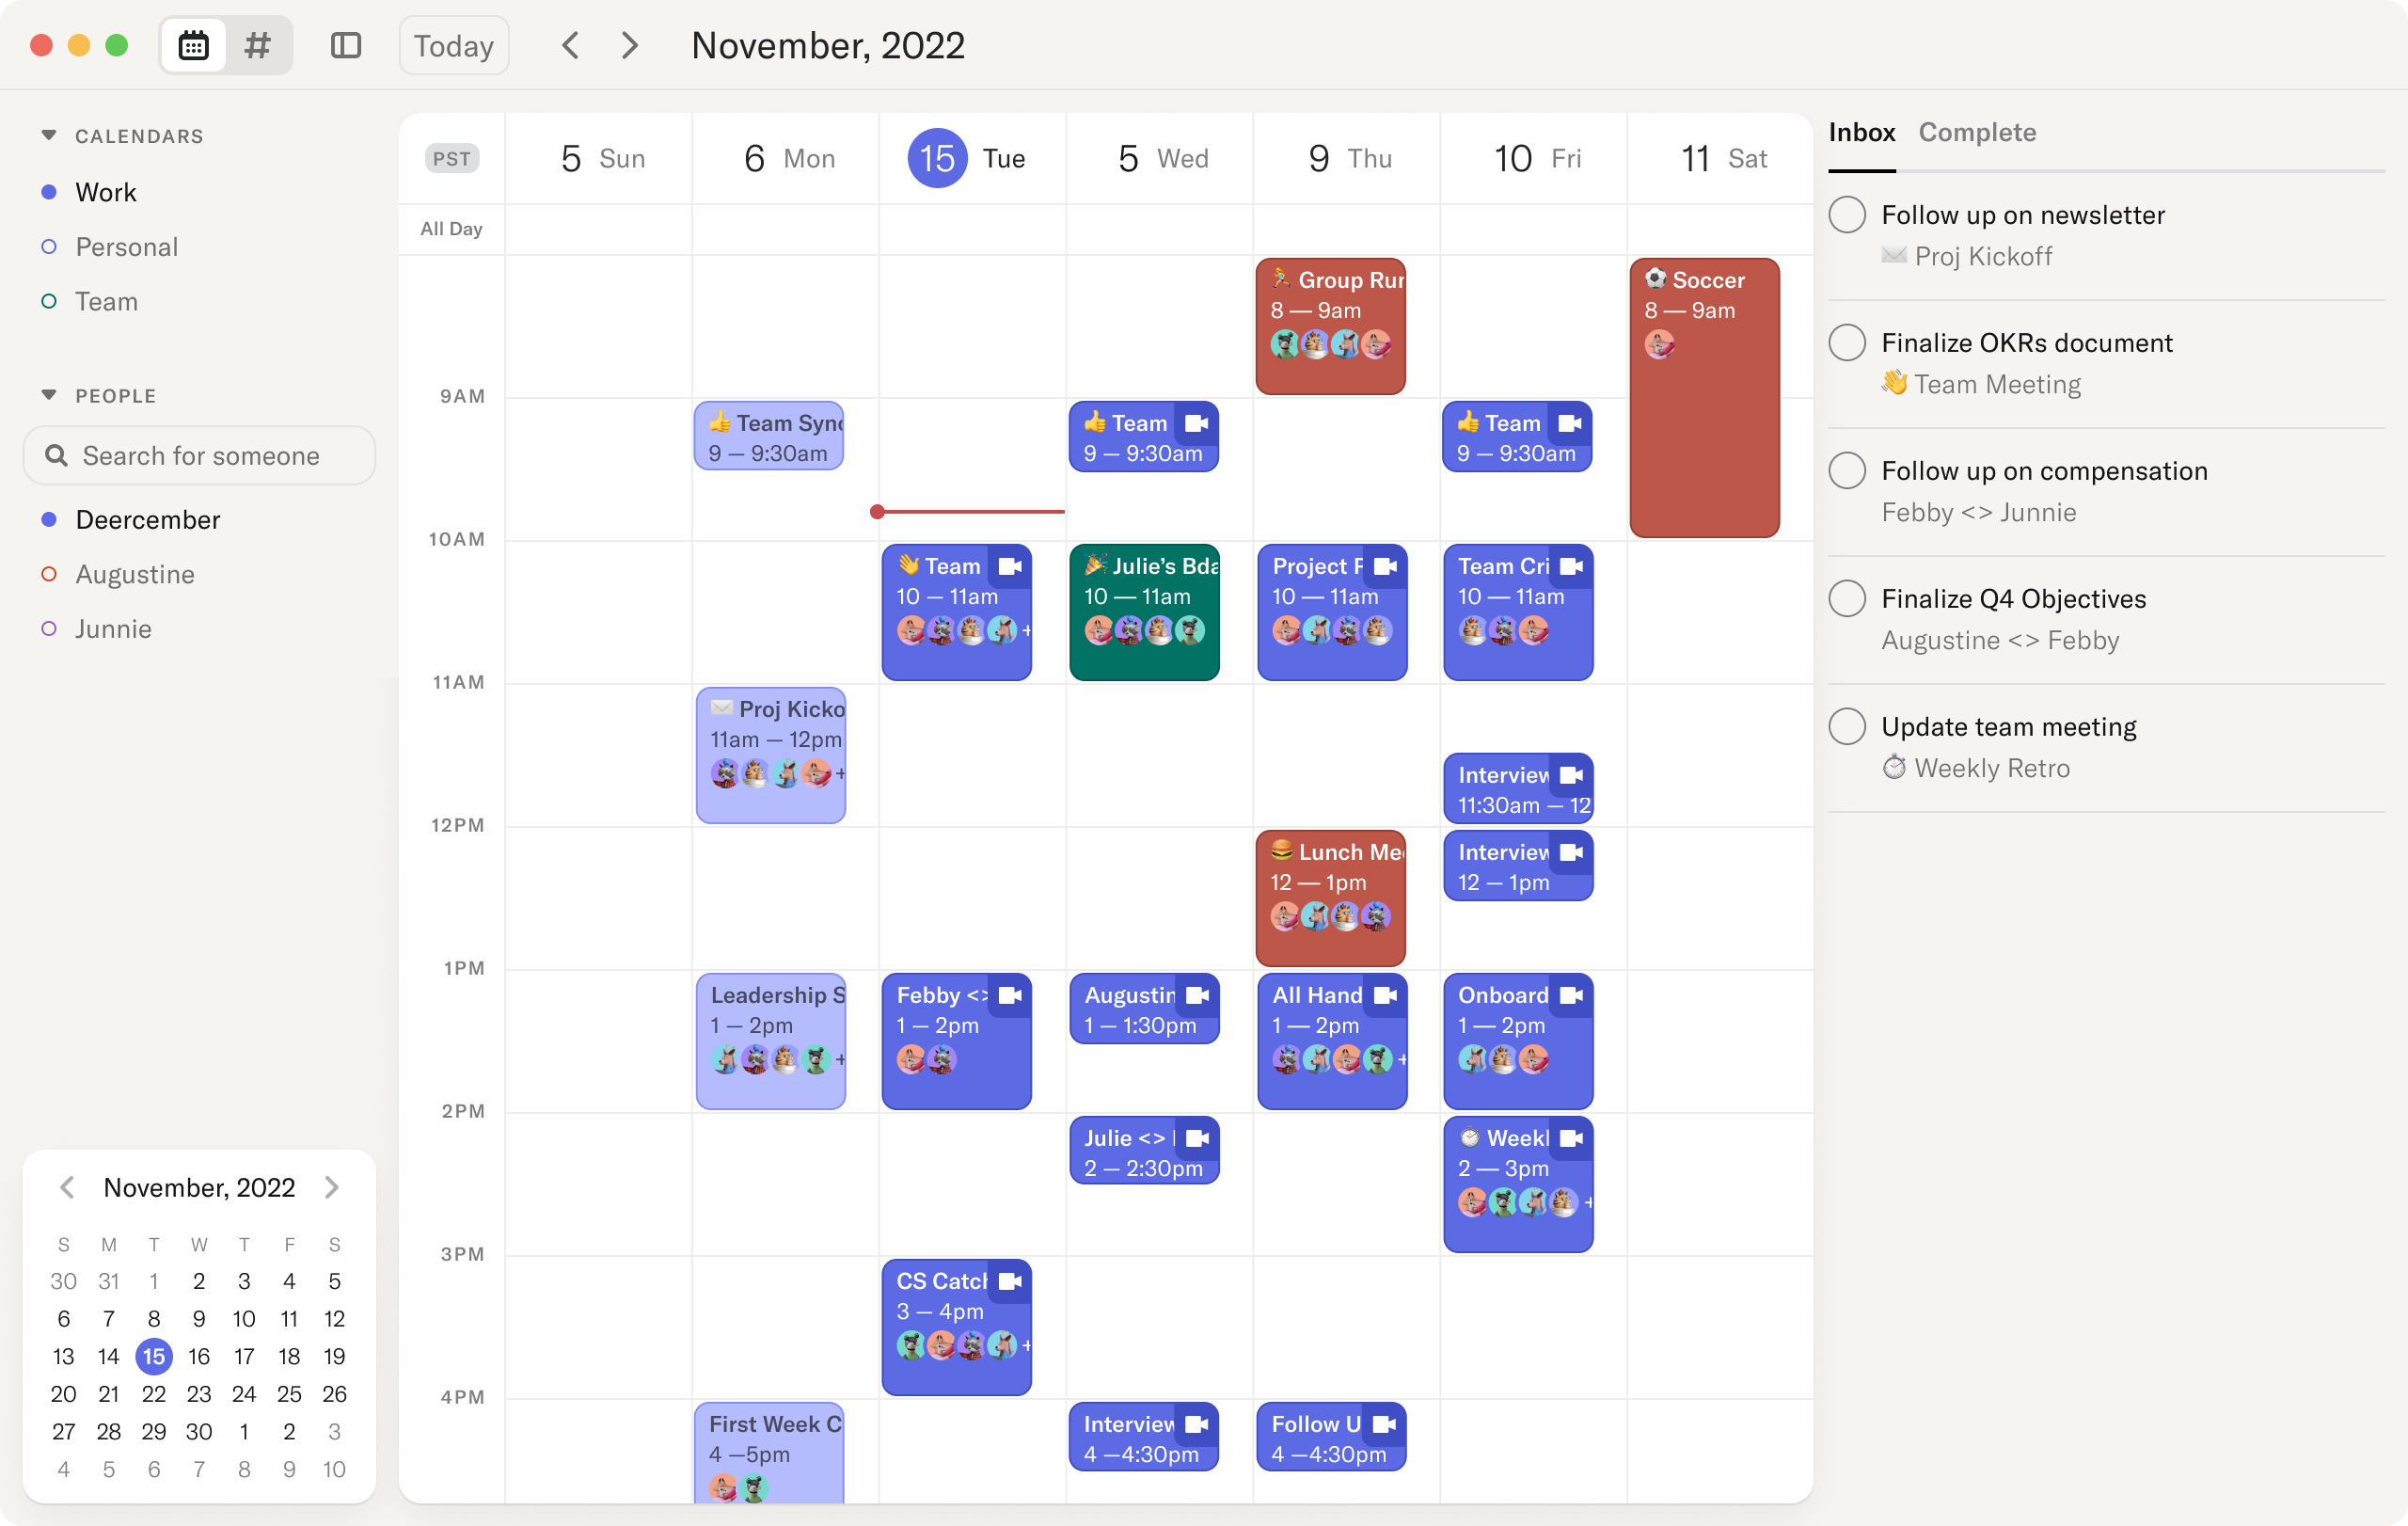The image size is (2408, 1526).
Task: Click the Today button
Action: tap(453, 45)
